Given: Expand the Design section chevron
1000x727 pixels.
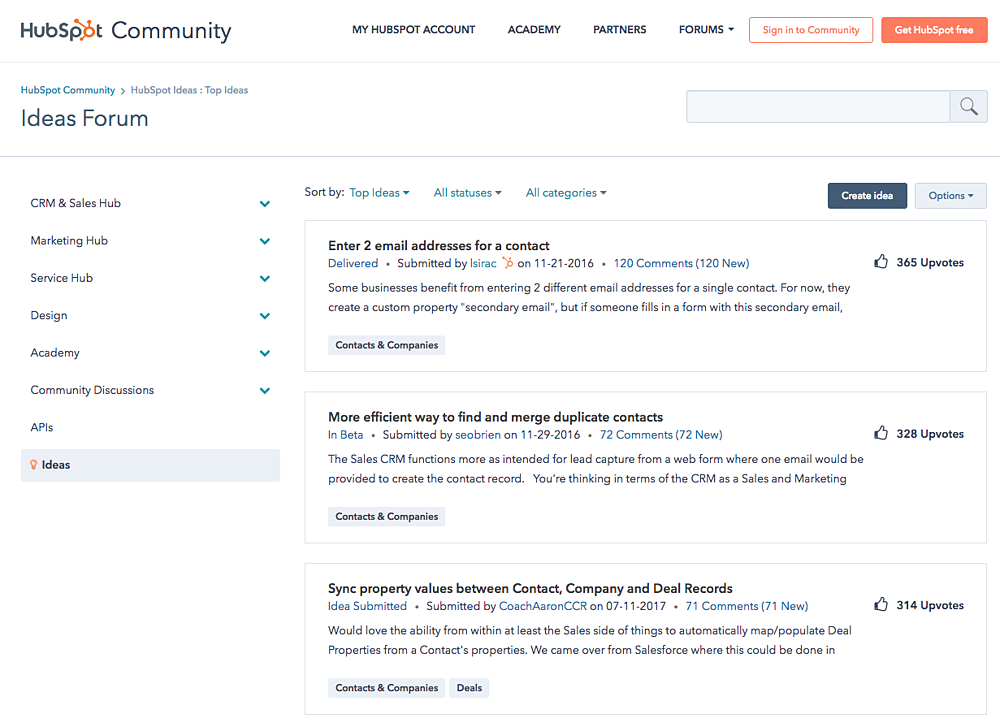Looking at the screenshot, I should [x=265, y=316].
